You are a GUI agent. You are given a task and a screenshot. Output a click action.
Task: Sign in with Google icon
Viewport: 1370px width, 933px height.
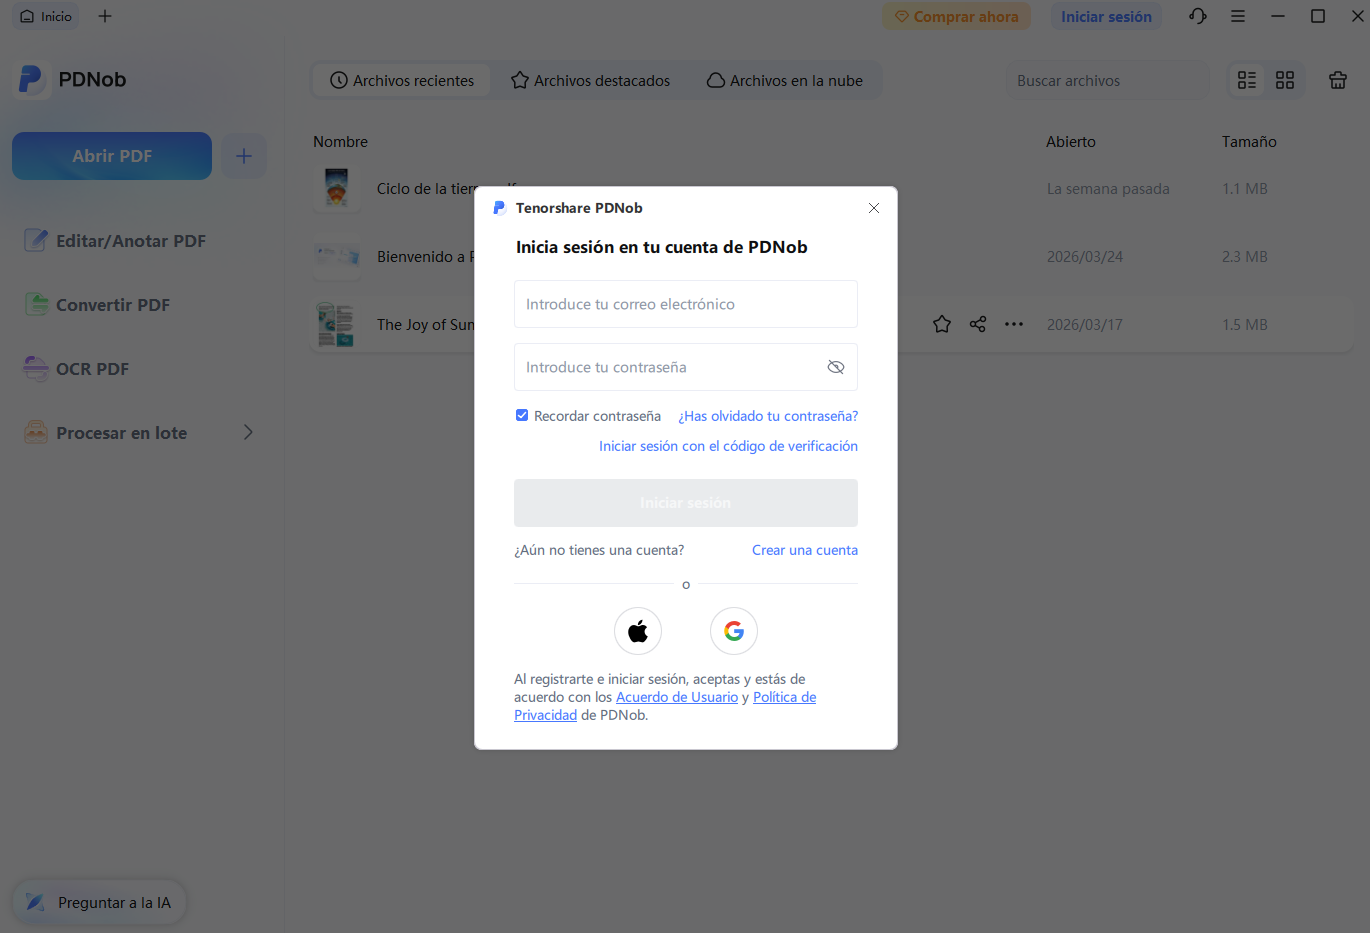pyautogui.click(x=734, y=631)
